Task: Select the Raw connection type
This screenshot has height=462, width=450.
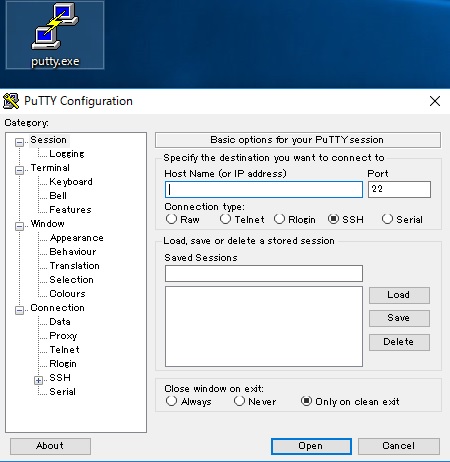Action: point(183,219)
